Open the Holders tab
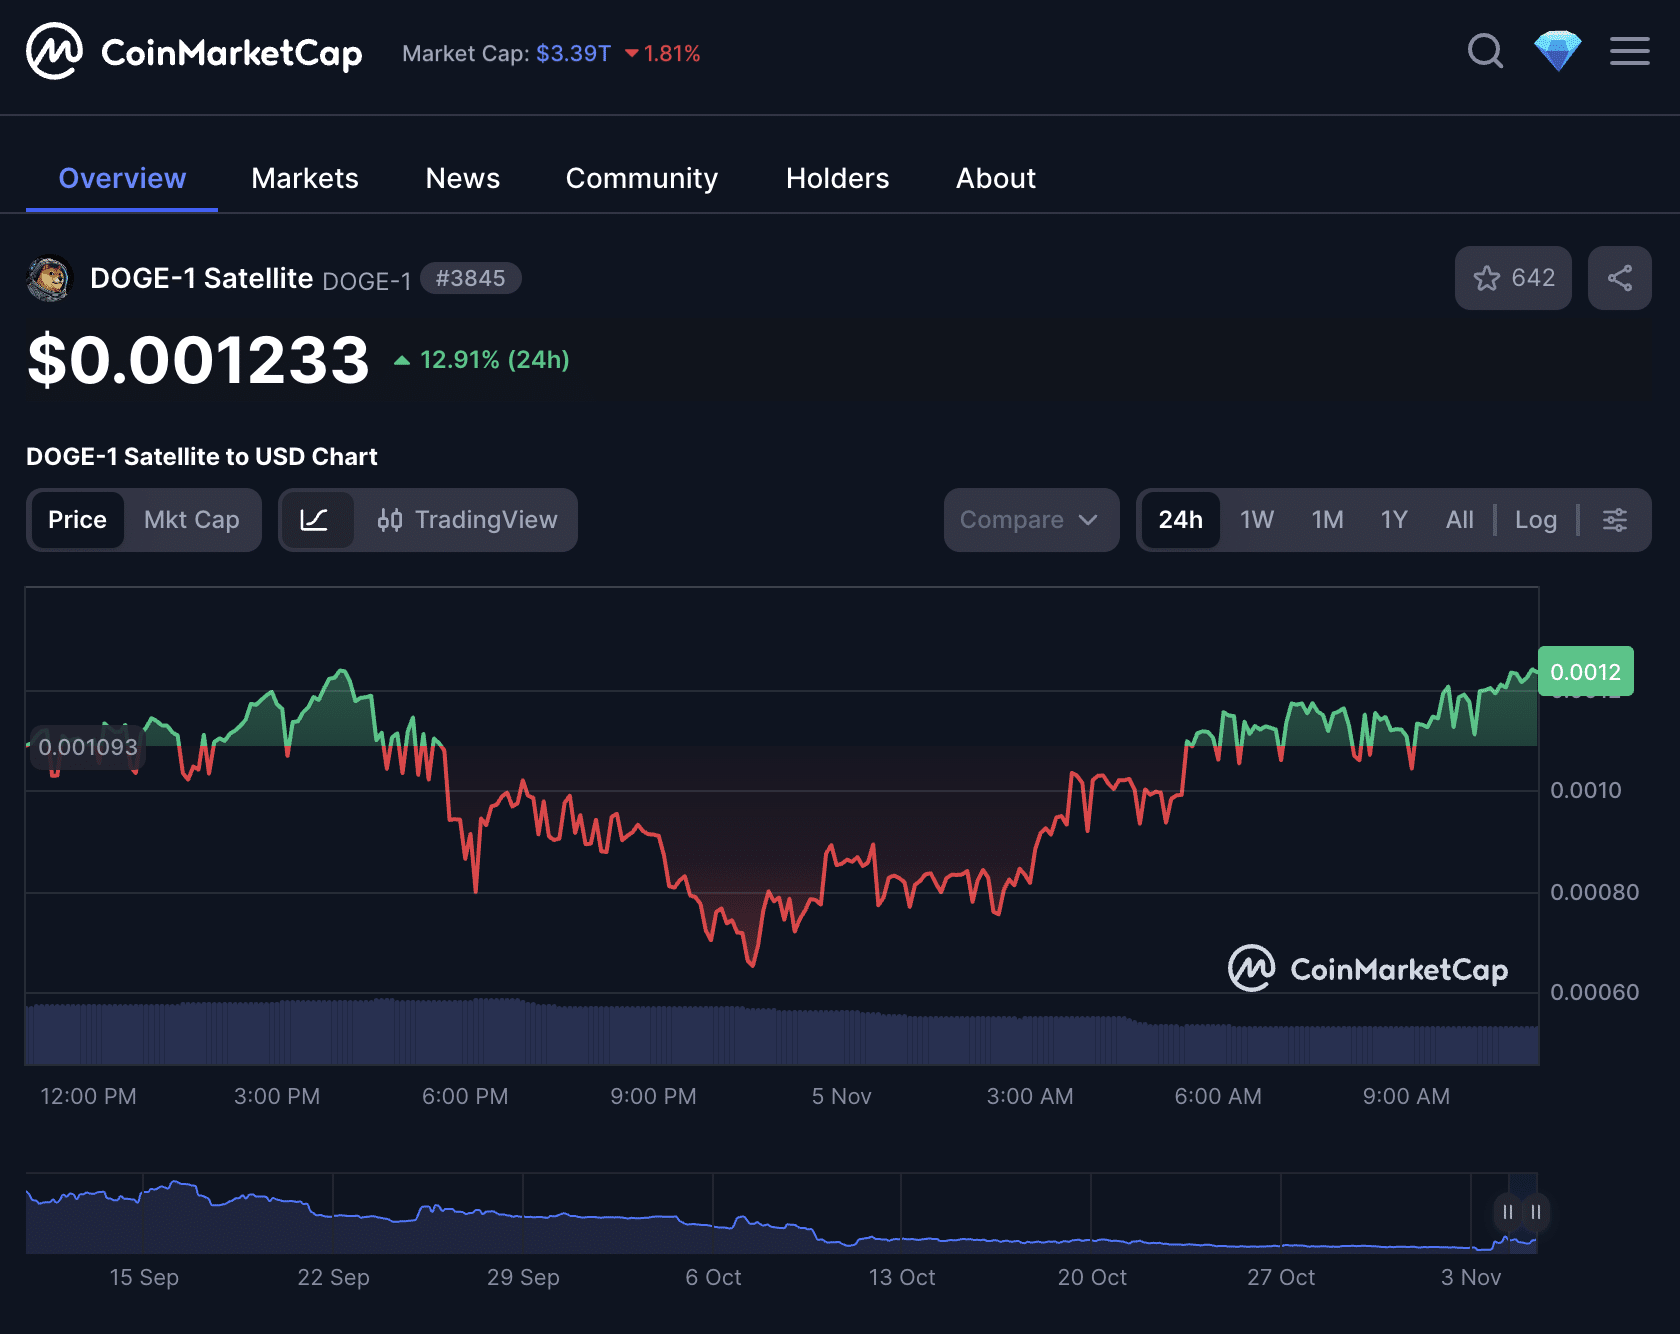 837,178
